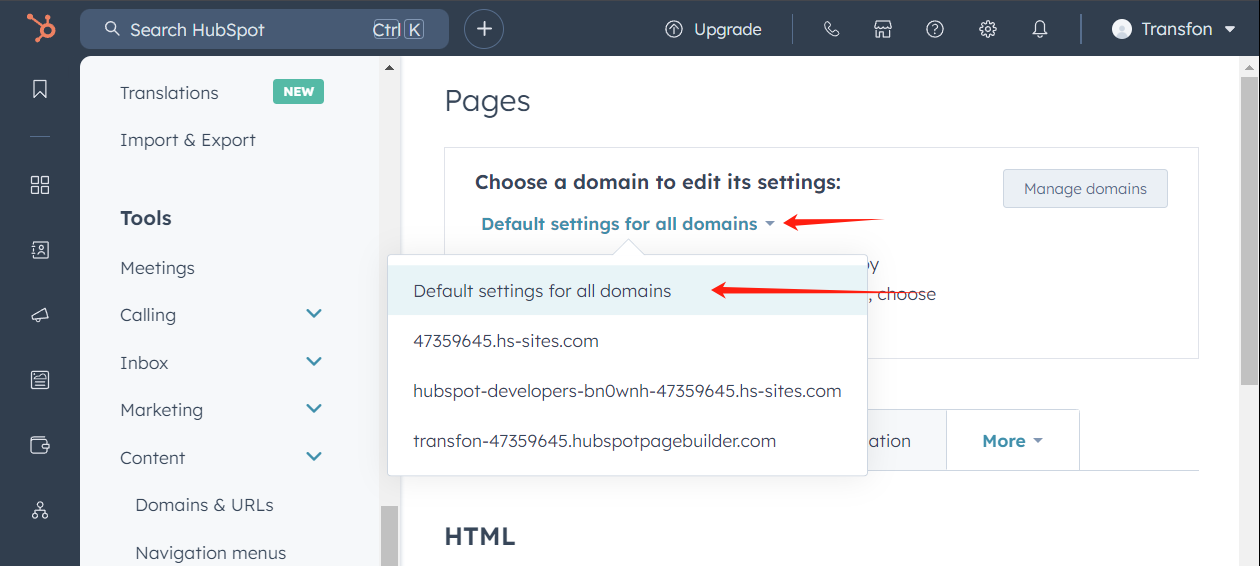Click the magnifier icon in search bar

point(112,29)
